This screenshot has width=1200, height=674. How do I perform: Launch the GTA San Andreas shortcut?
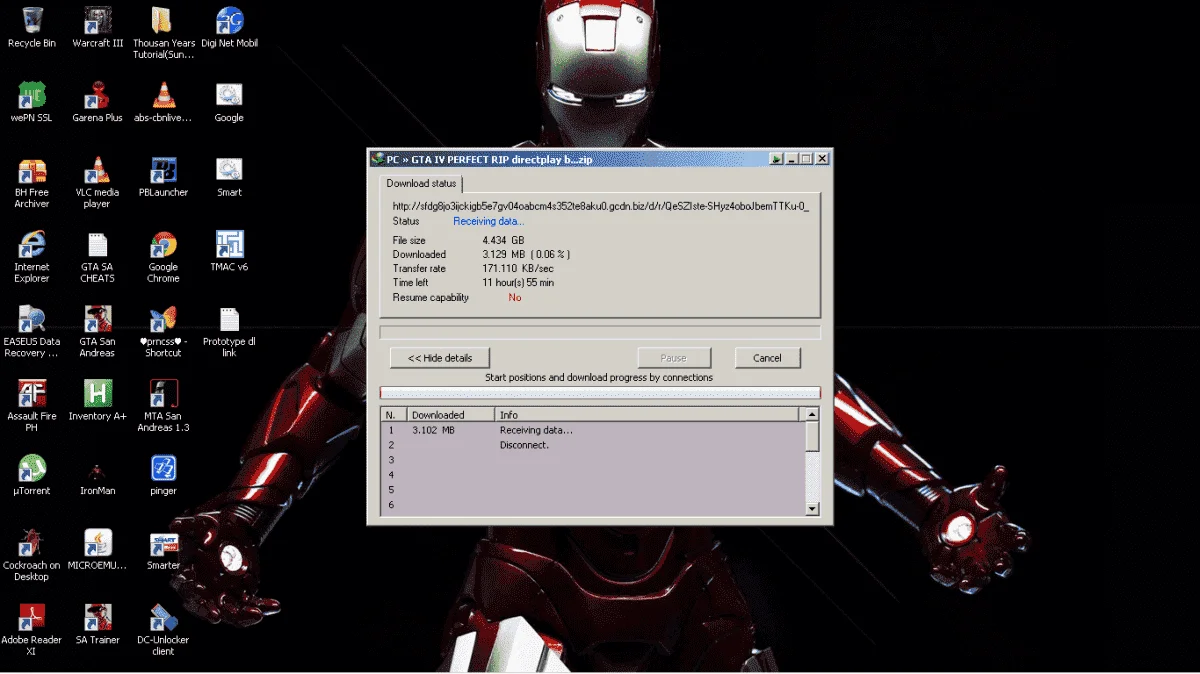click(98, 332)
